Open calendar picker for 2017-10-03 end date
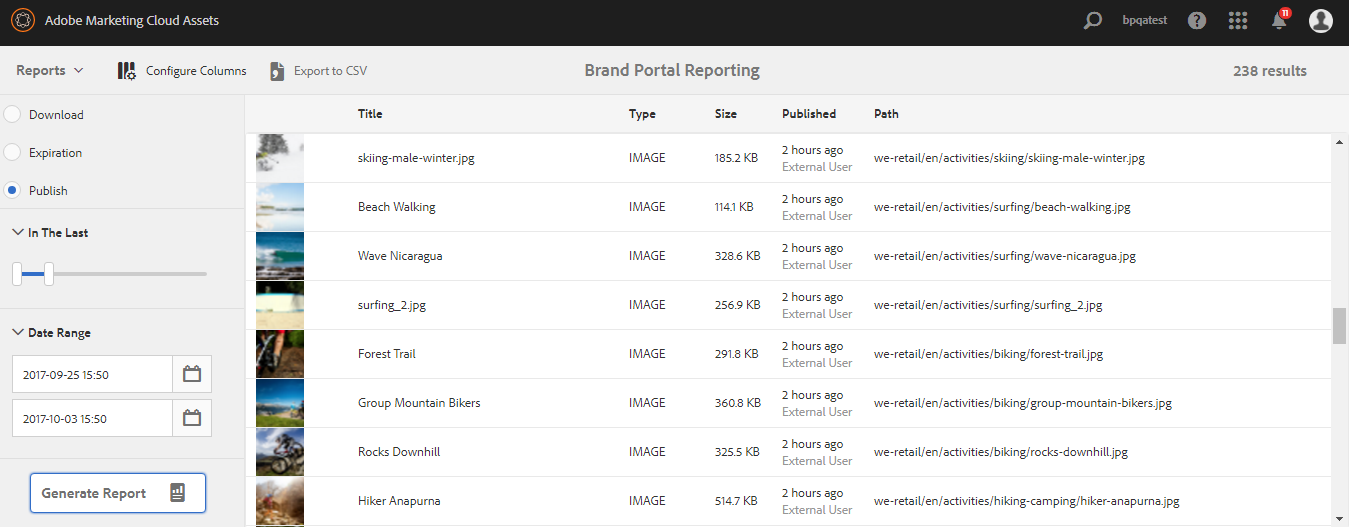This screenshot has height=527, width=1349. [192, 418]
